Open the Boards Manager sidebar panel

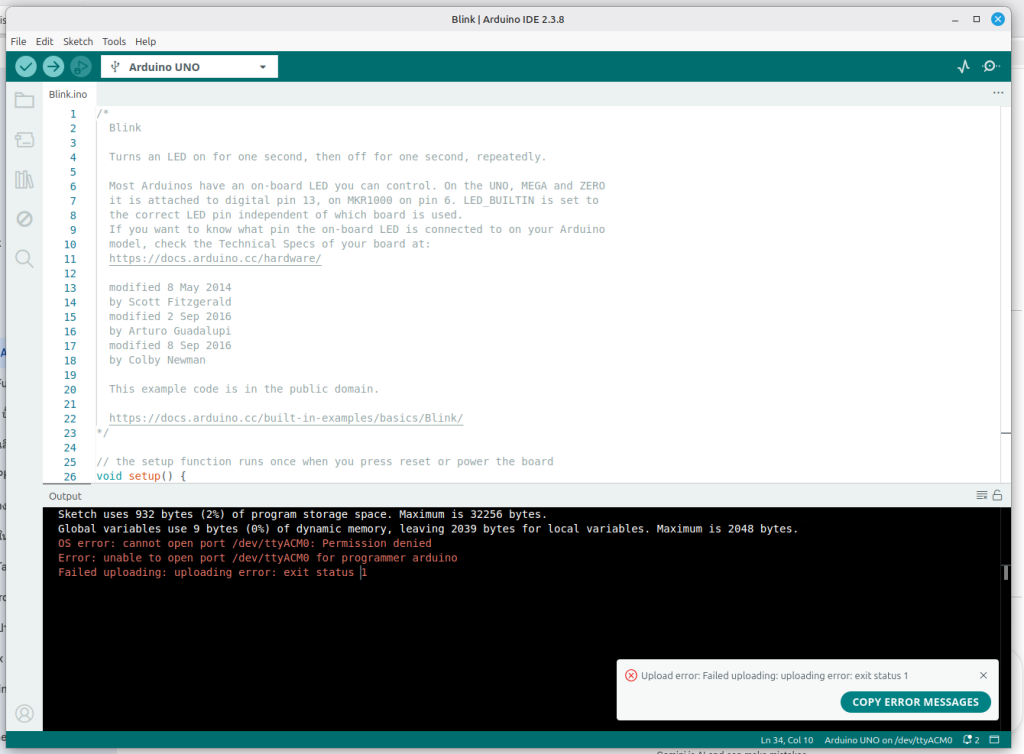coord(24,140)
